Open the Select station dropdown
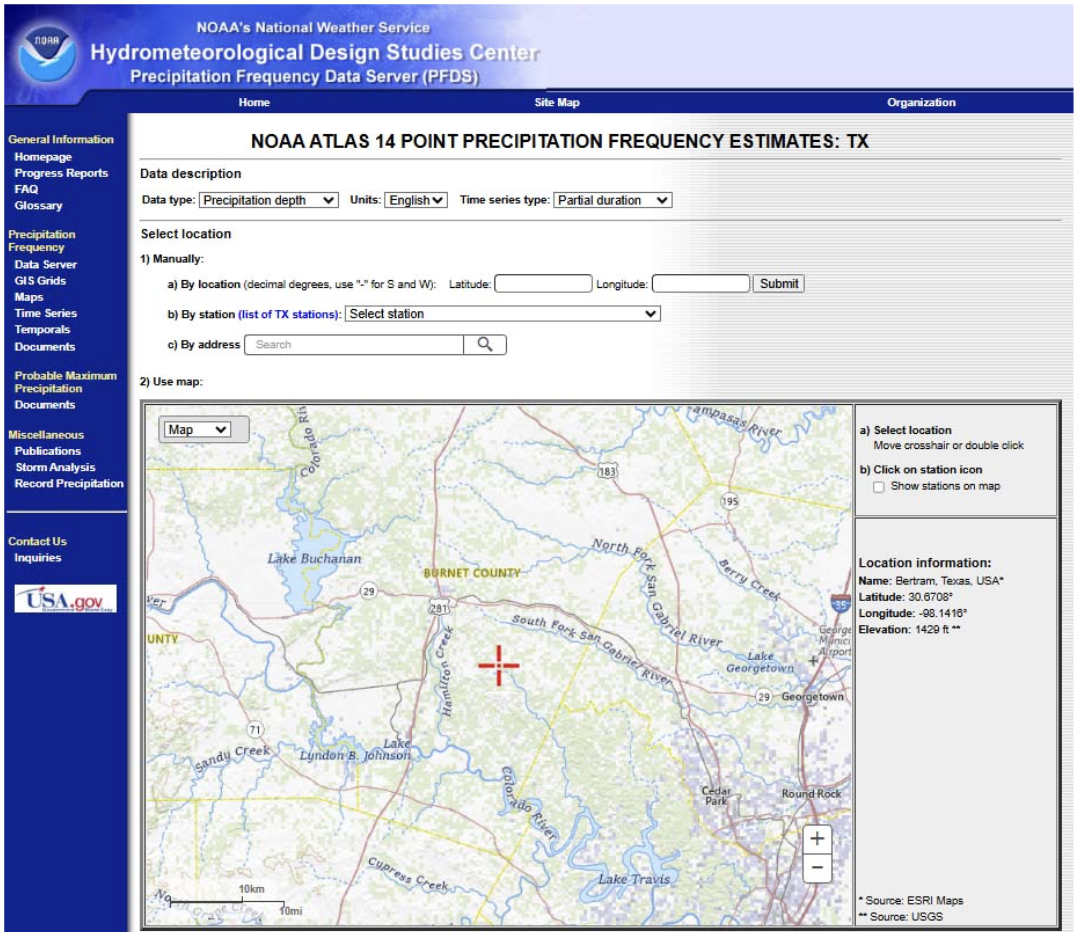This screenshot has height=932, width=1084. [x=503, y=314]
